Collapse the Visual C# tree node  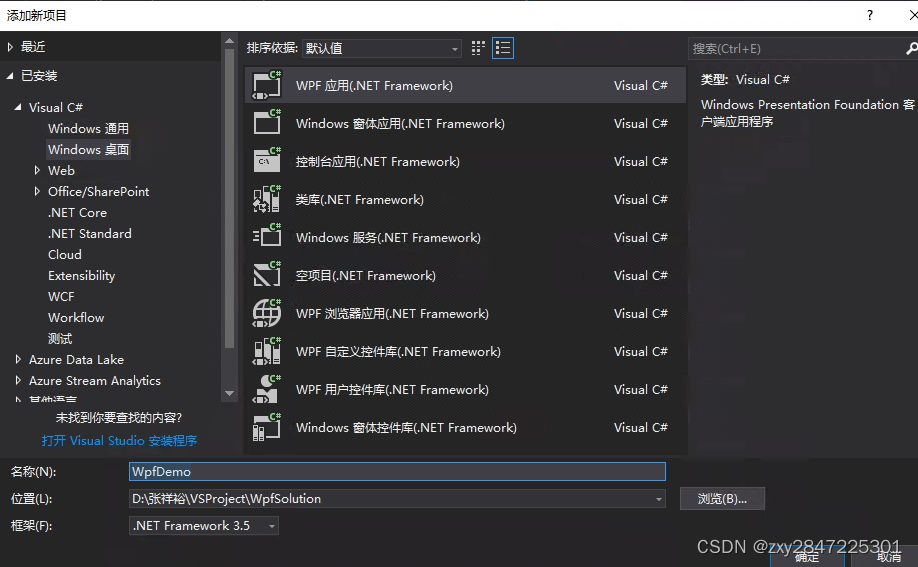click(x=18, y=107)
